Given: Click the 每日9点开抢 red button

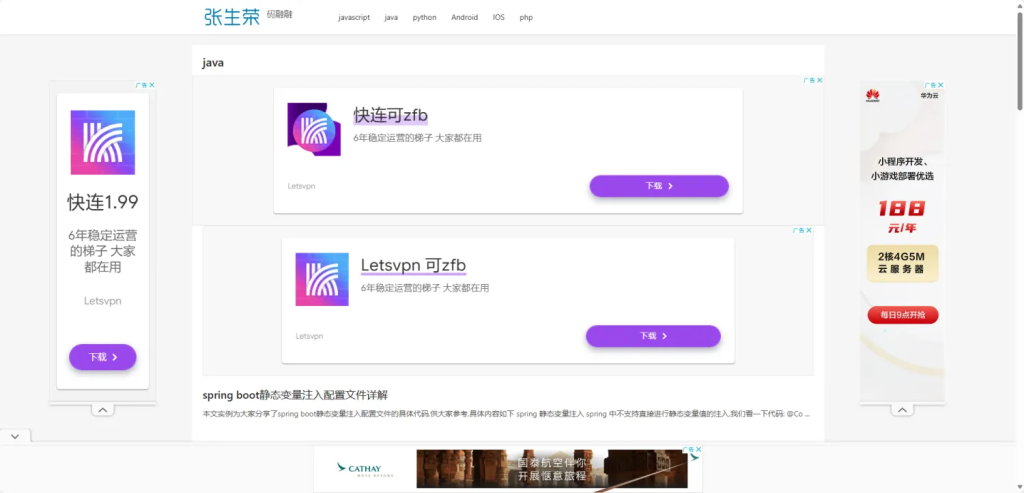Looking at the screenshot, I should pyautogui.click(x=903, y=315).
